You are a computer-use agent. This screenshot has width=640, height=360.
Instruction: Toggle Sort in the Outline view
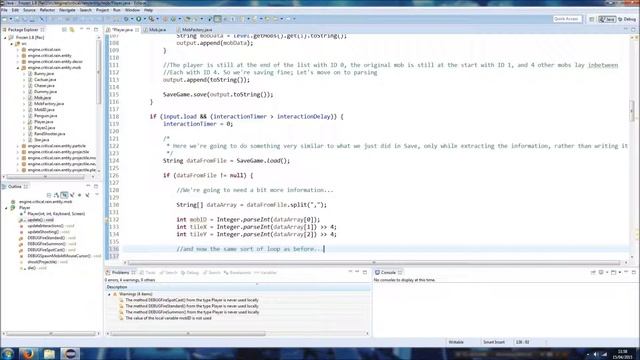click(56, 195)
